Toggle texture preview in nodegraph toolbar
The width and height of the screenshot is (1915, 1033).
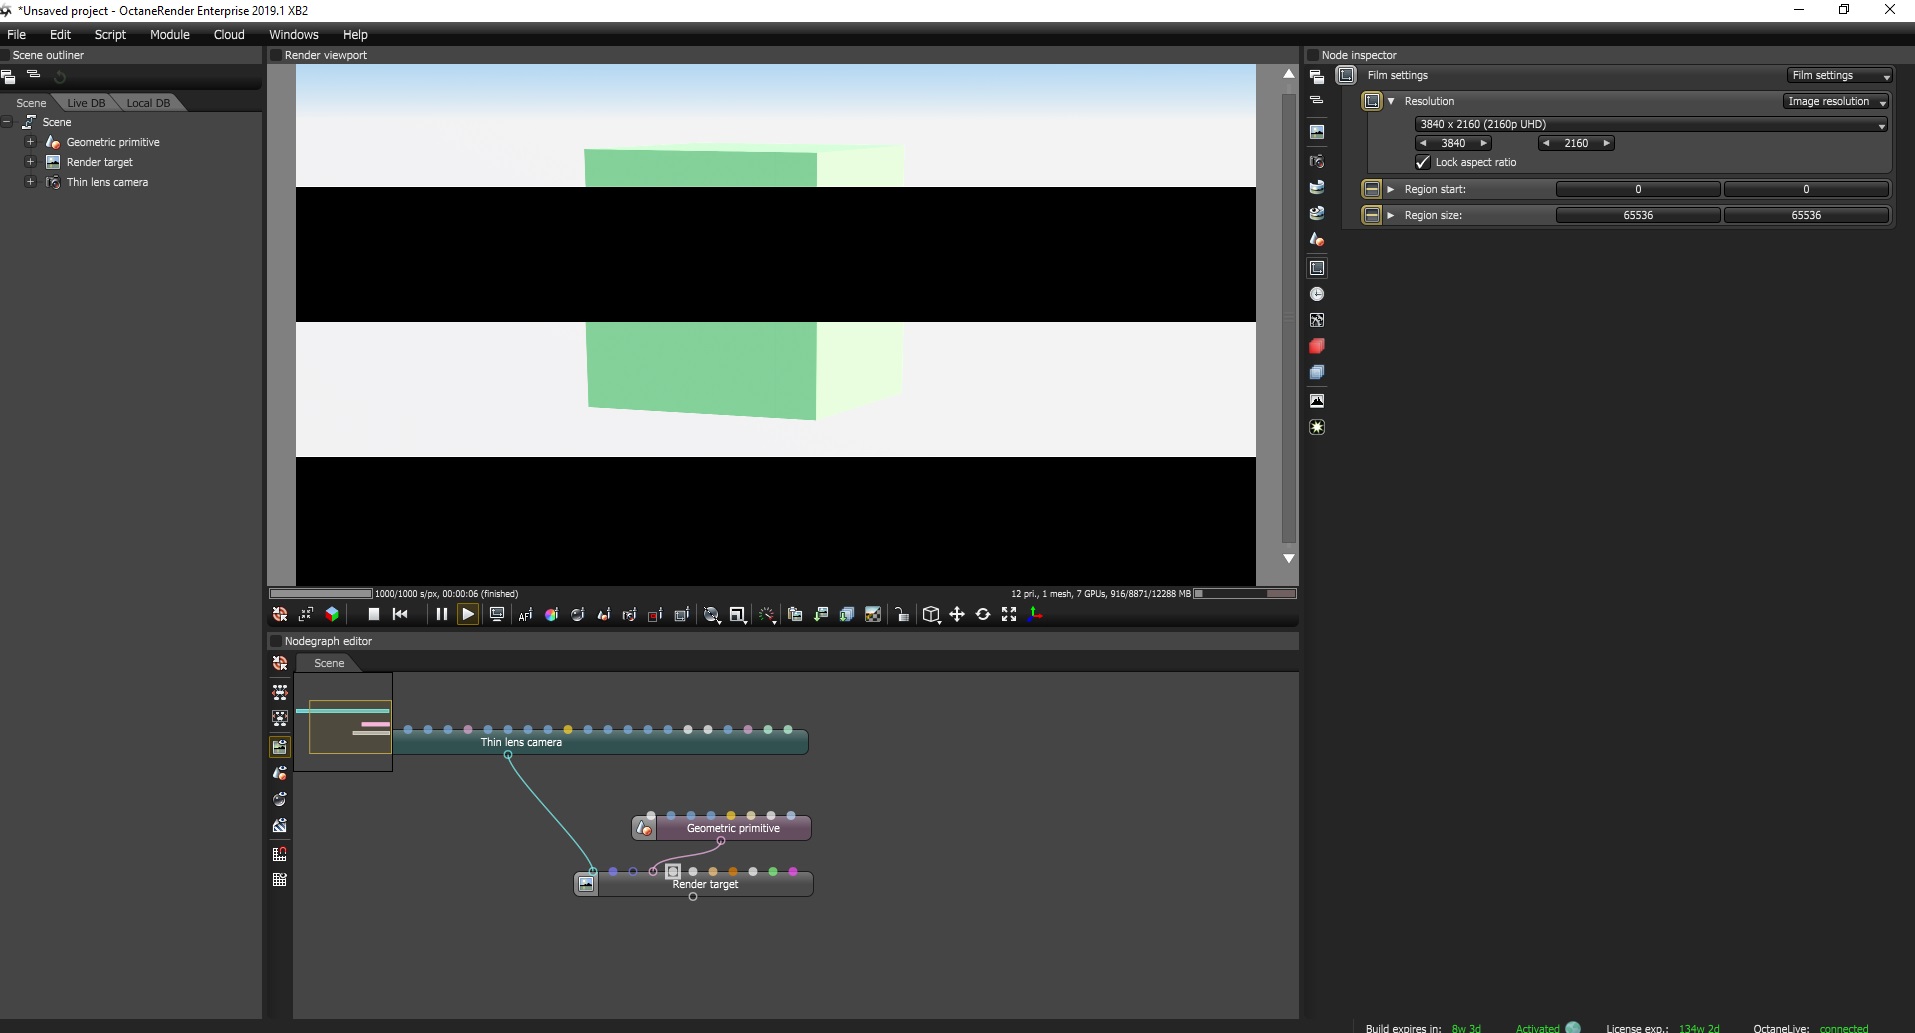[x=280, y=825]
